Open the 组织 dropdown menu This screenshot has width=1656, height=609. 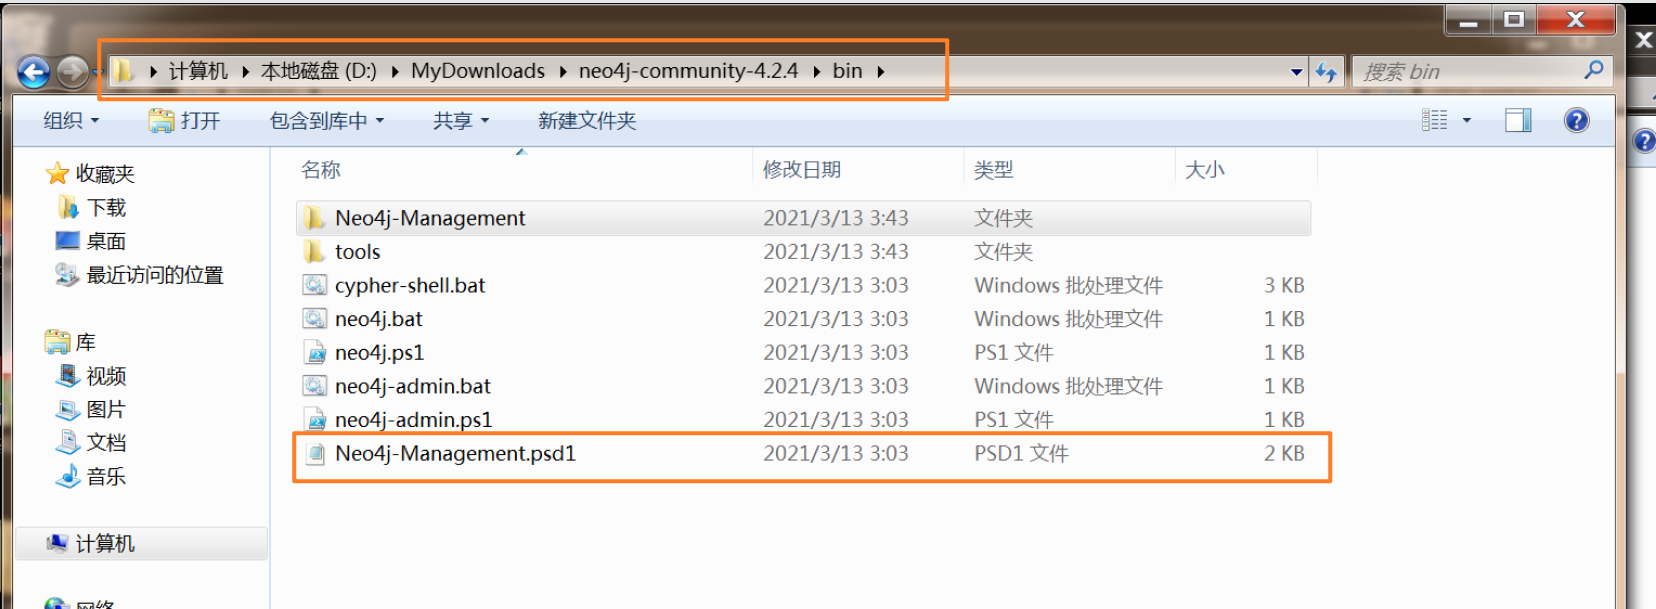72,120
